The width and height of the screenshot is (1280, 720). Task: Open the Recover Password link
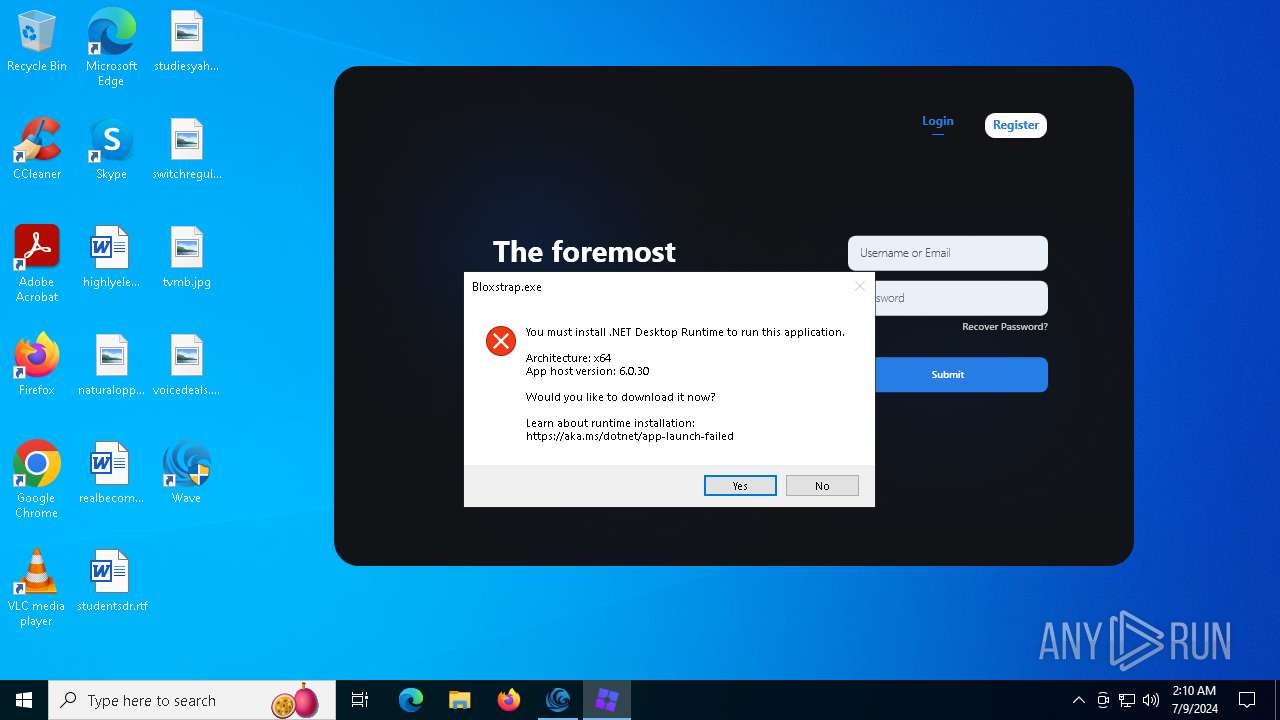1005,327
